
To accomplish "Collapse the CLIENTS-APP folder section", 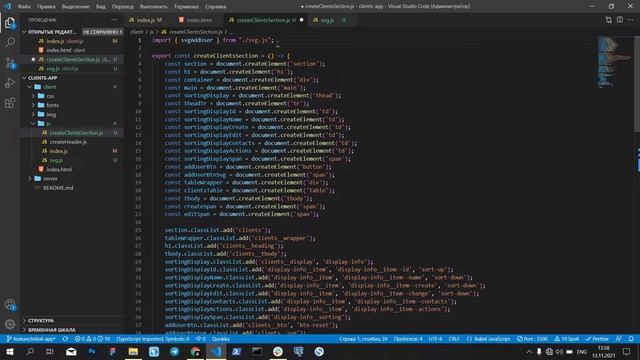I will coord(24,78).
